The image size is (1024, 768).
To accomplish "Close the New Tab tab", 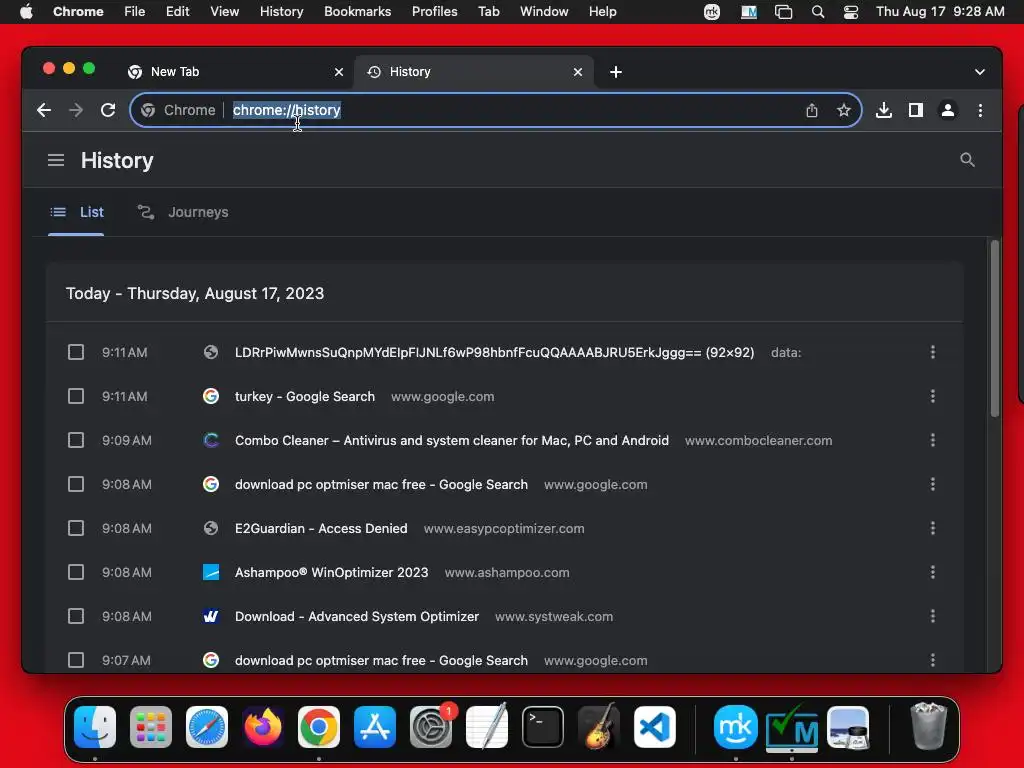I will [x=339, y=72].
